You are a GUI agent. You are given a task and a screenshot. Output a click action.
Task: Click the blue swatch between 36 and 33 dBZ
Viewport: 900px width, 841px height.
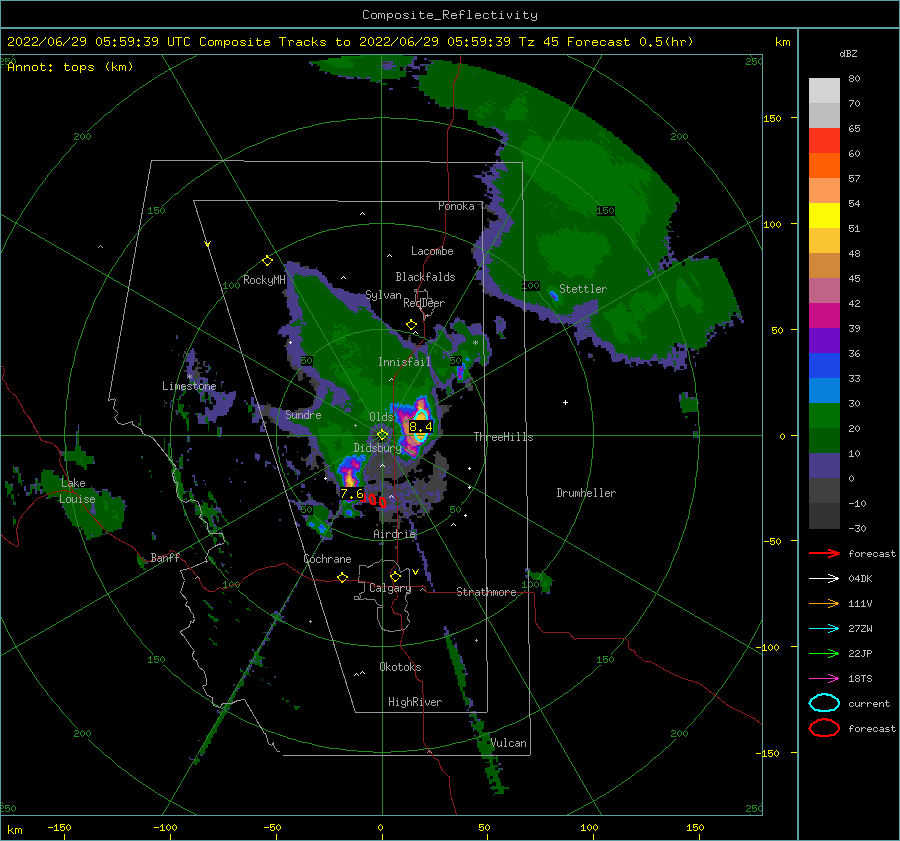coord(824,366)
